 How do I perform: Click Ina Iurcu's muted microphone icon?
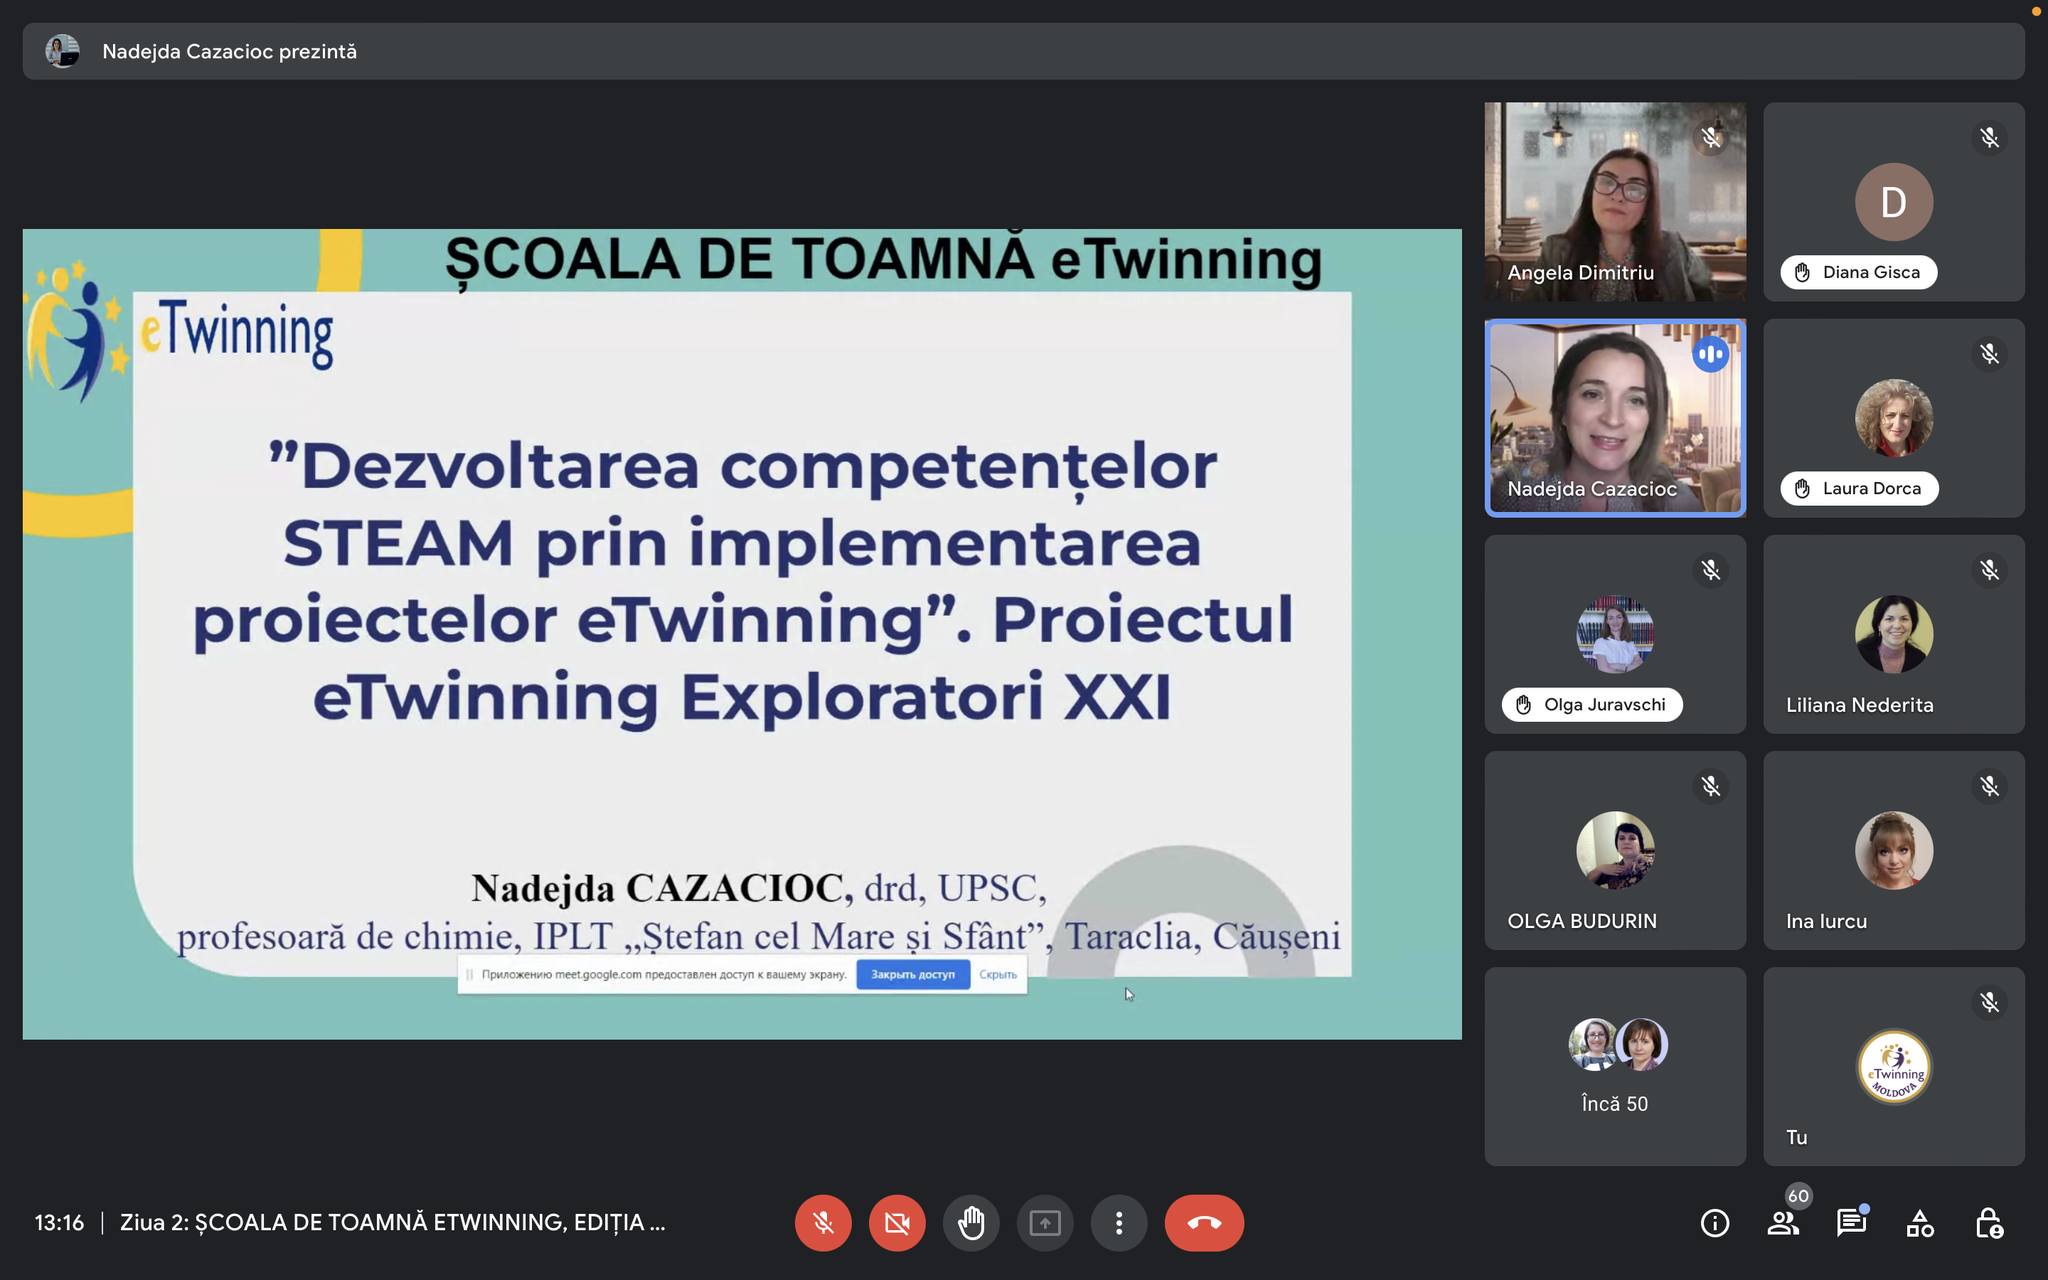tap(1990, 786)
